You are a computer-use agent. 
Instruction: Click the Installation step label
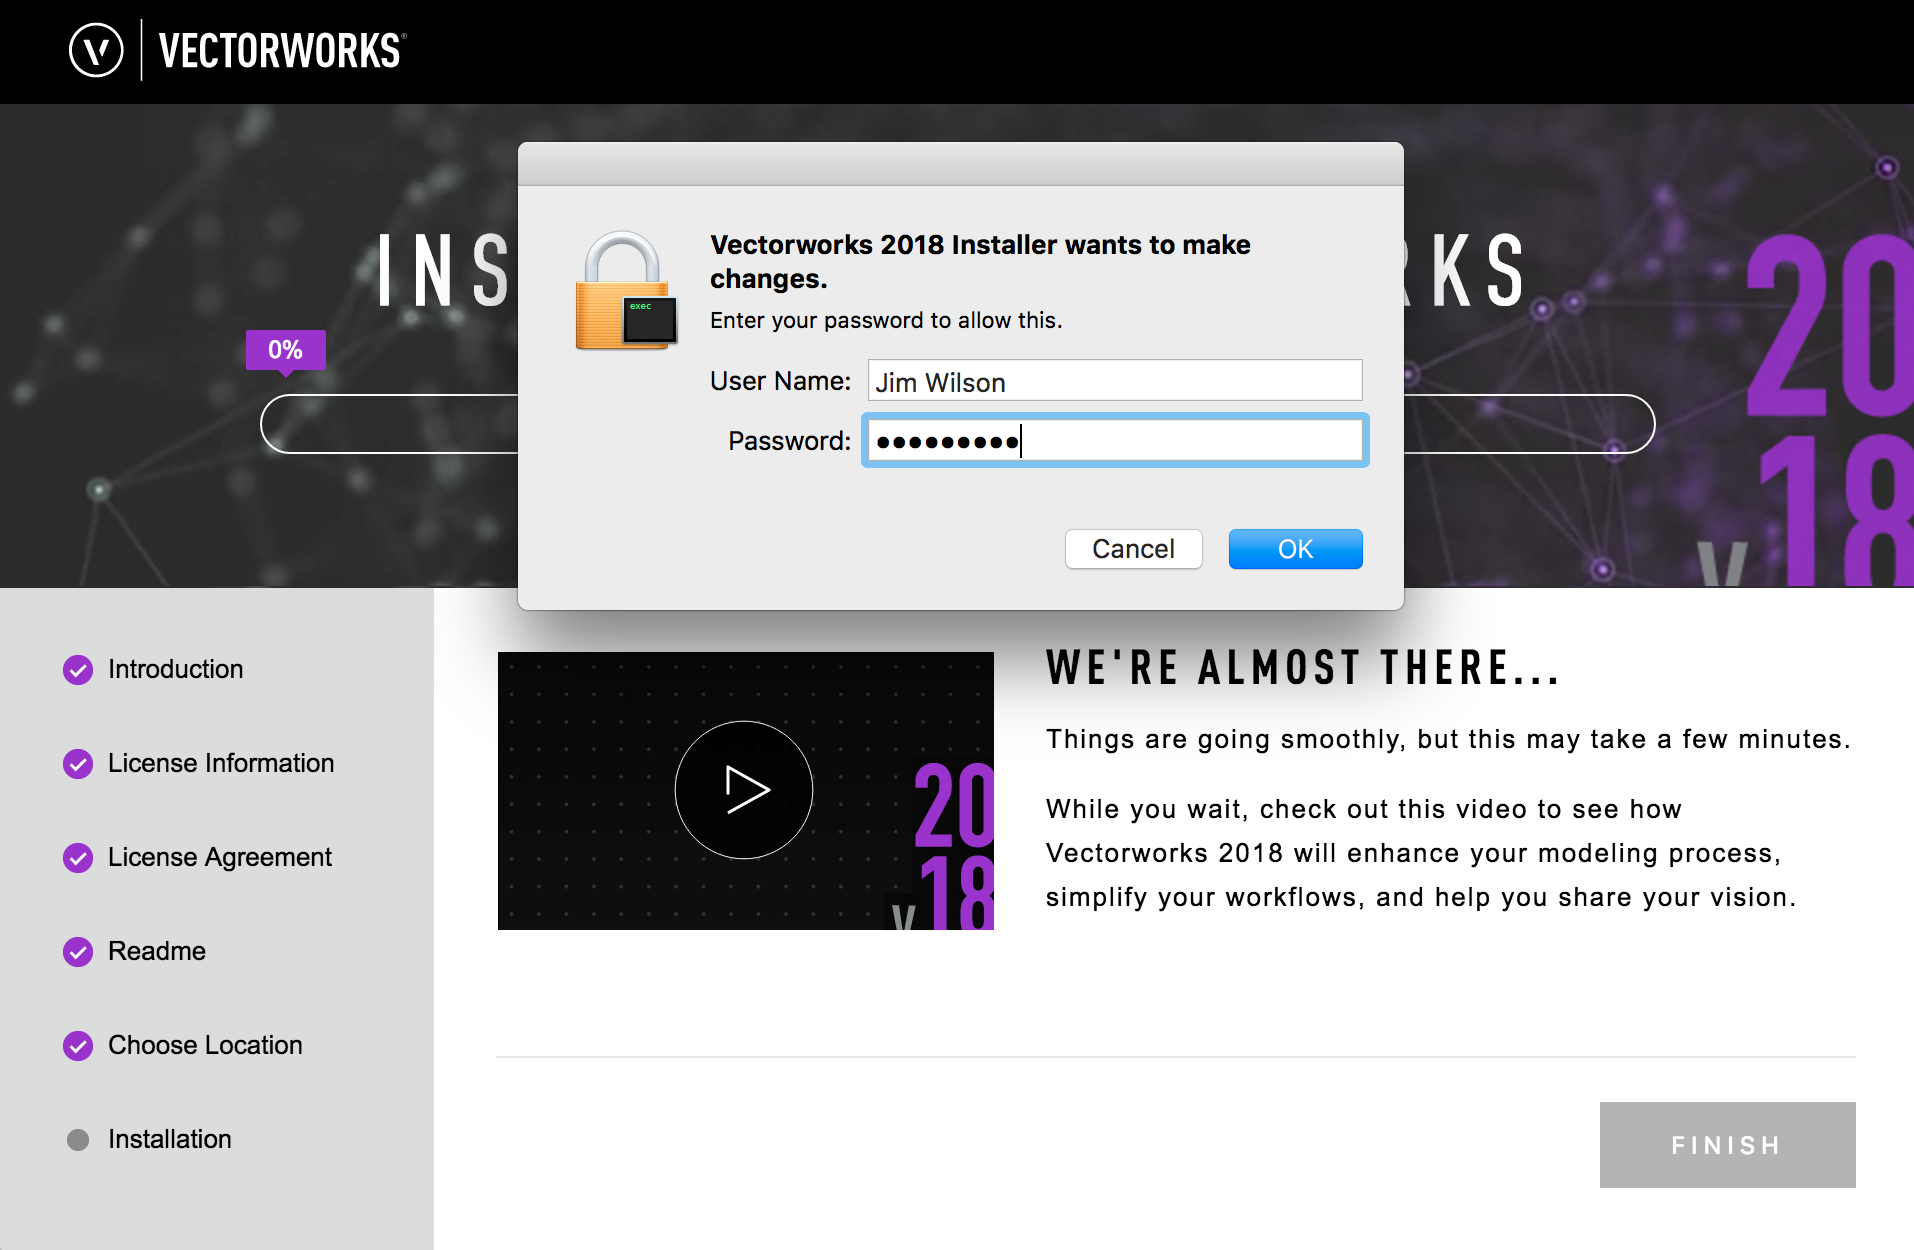(x=169, y=1139)
